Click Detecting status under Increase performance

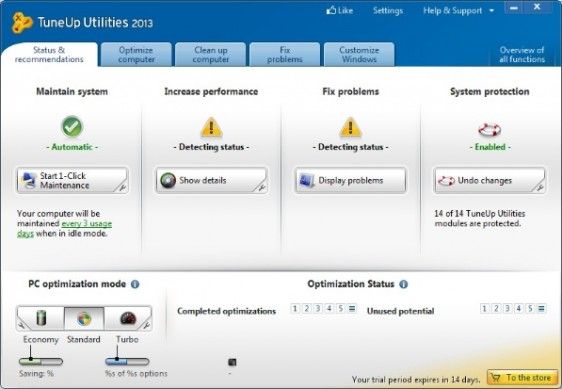point(211,147)
